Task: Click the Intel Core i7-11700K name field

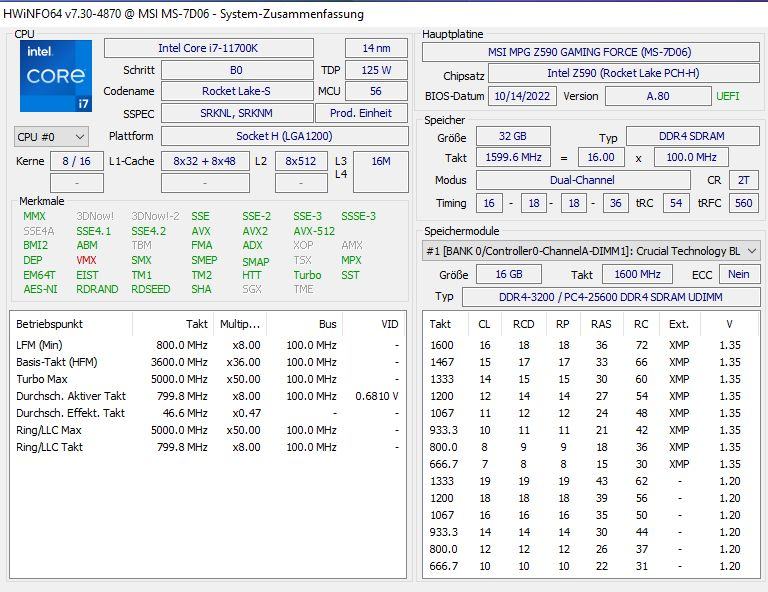Action: [208, 48]
